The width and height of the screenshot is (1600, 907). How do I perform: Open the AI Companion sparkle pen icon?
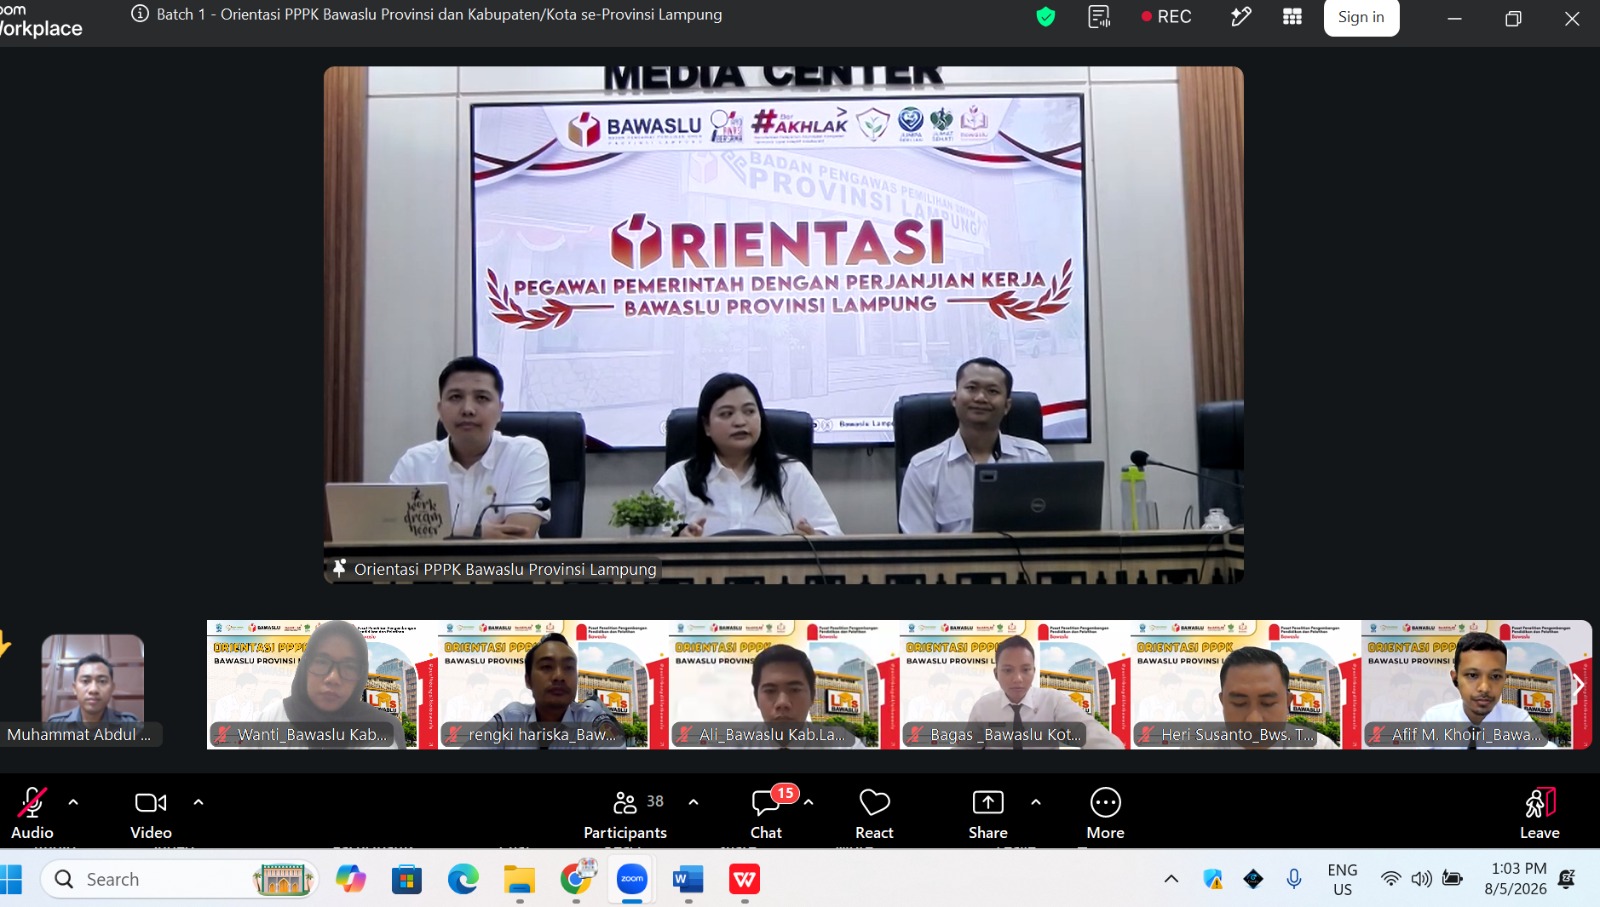[x=1241, y=17]
